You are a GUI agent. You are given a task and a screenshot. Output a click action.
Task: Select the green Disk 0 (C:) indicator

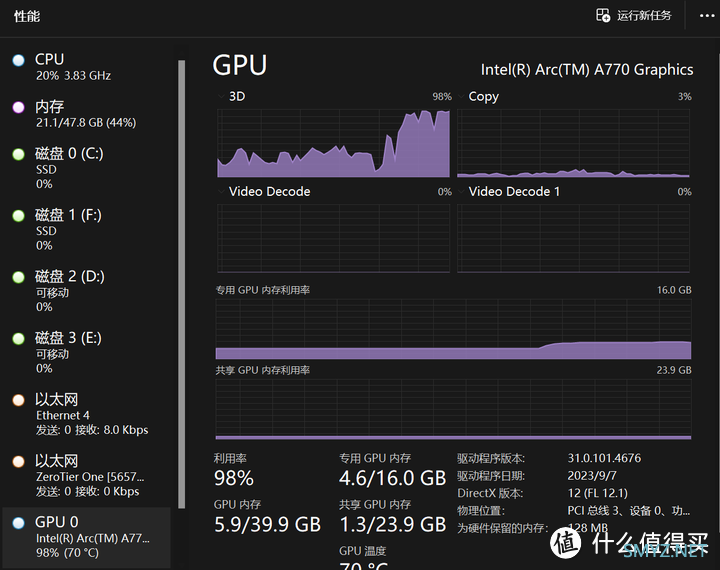coord(18,154)
